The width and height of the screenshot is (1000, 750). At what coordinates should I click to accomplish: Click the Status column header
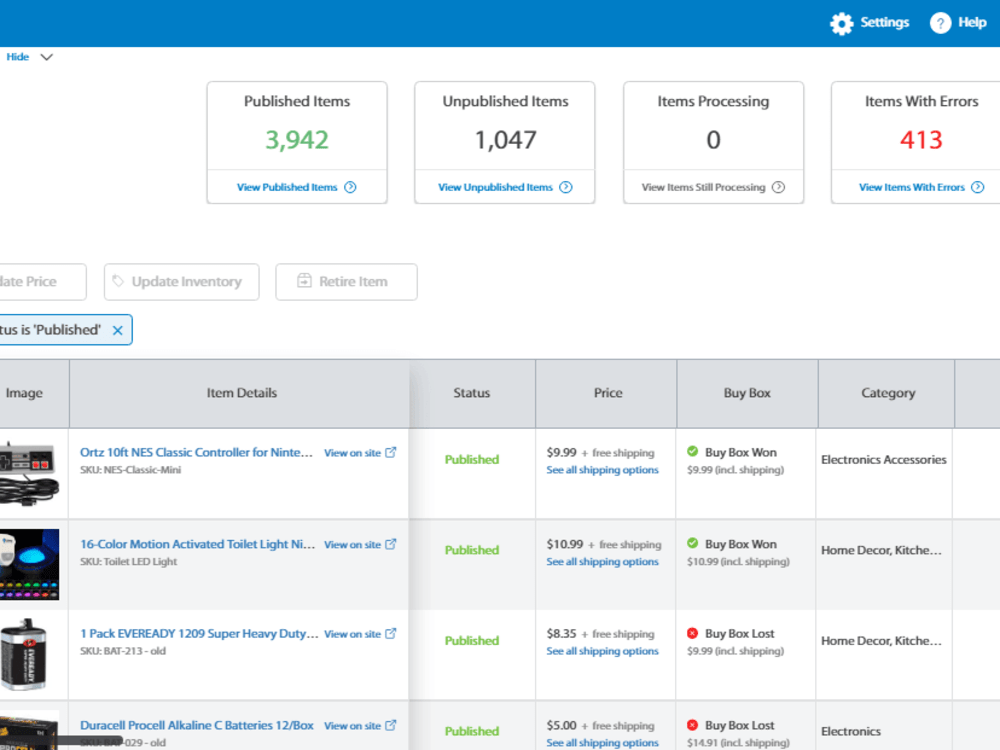(472, 393)
